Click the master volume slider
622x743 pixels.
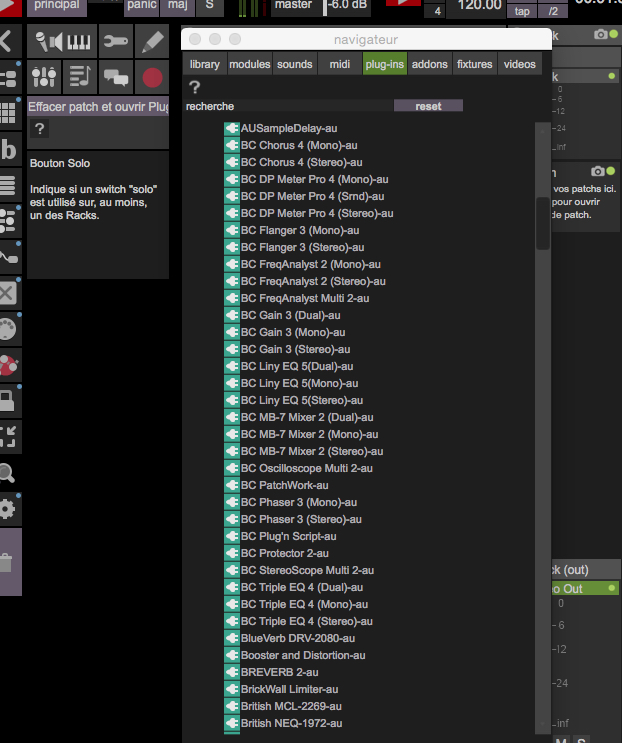(x=325, y=8)
